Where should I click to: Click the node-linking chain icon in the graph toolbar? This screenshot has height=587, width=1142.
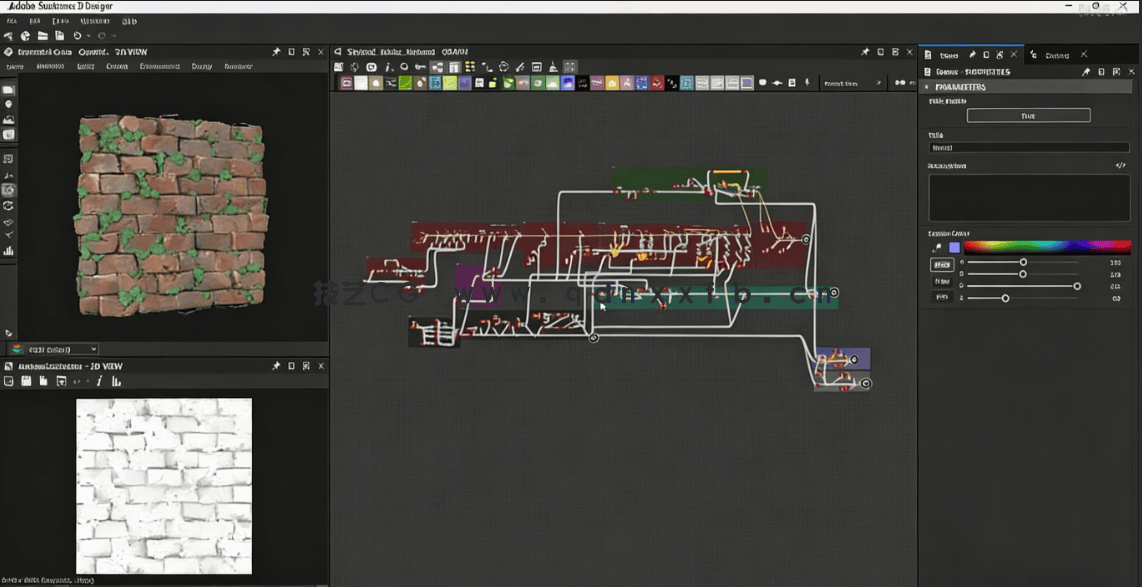pyautogui.click(x=419, y=67)
